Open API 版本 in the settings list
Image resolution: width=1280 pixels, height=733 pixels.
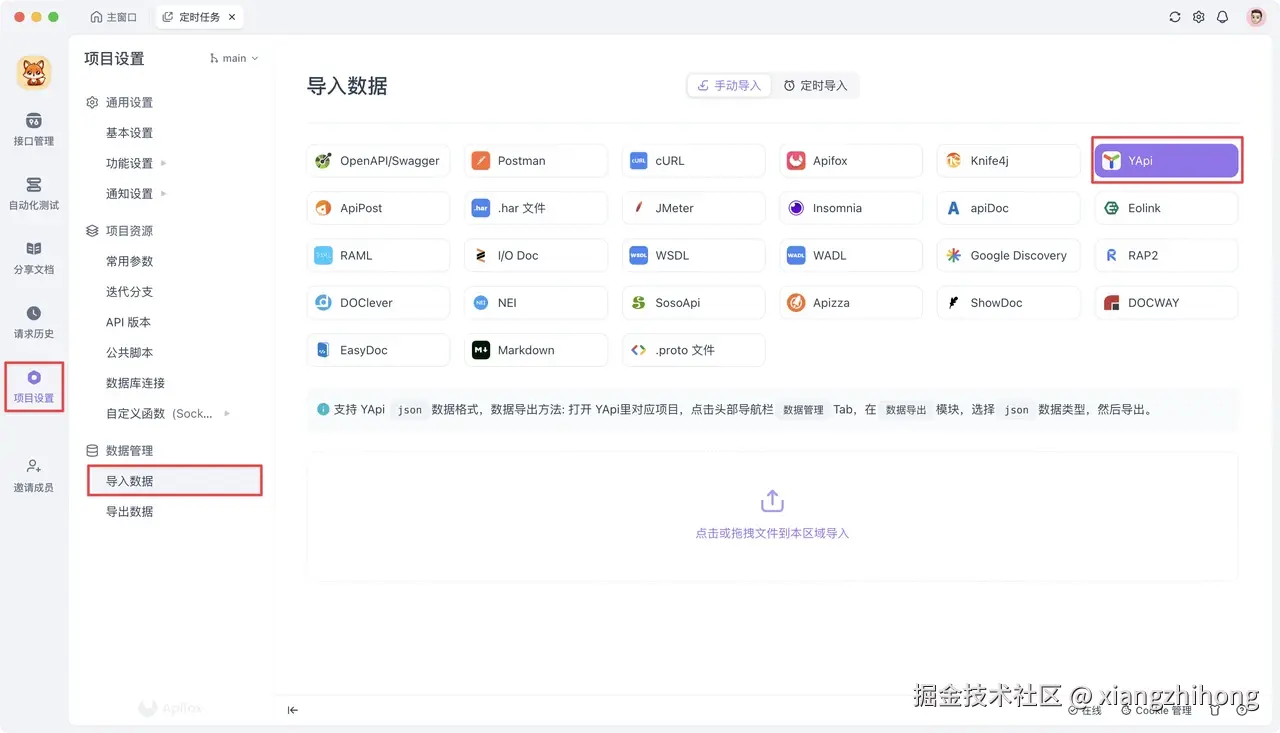click(x=129, y=322)
